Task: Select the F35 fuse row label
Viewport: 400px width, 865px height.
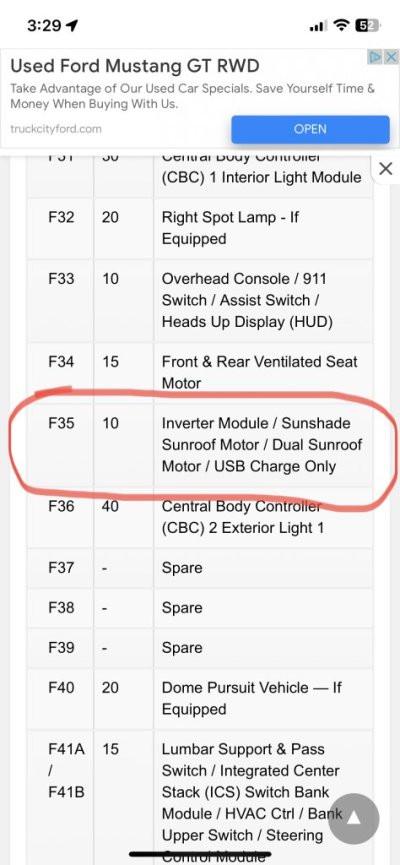Action: pos(61,423)
